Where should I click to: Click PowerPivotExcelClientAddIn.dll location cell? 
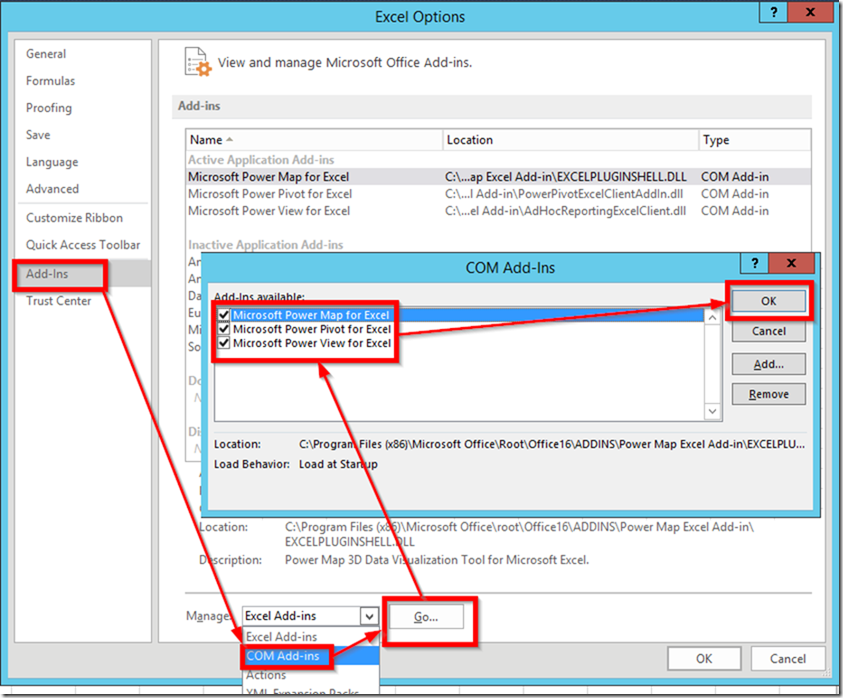564,194
